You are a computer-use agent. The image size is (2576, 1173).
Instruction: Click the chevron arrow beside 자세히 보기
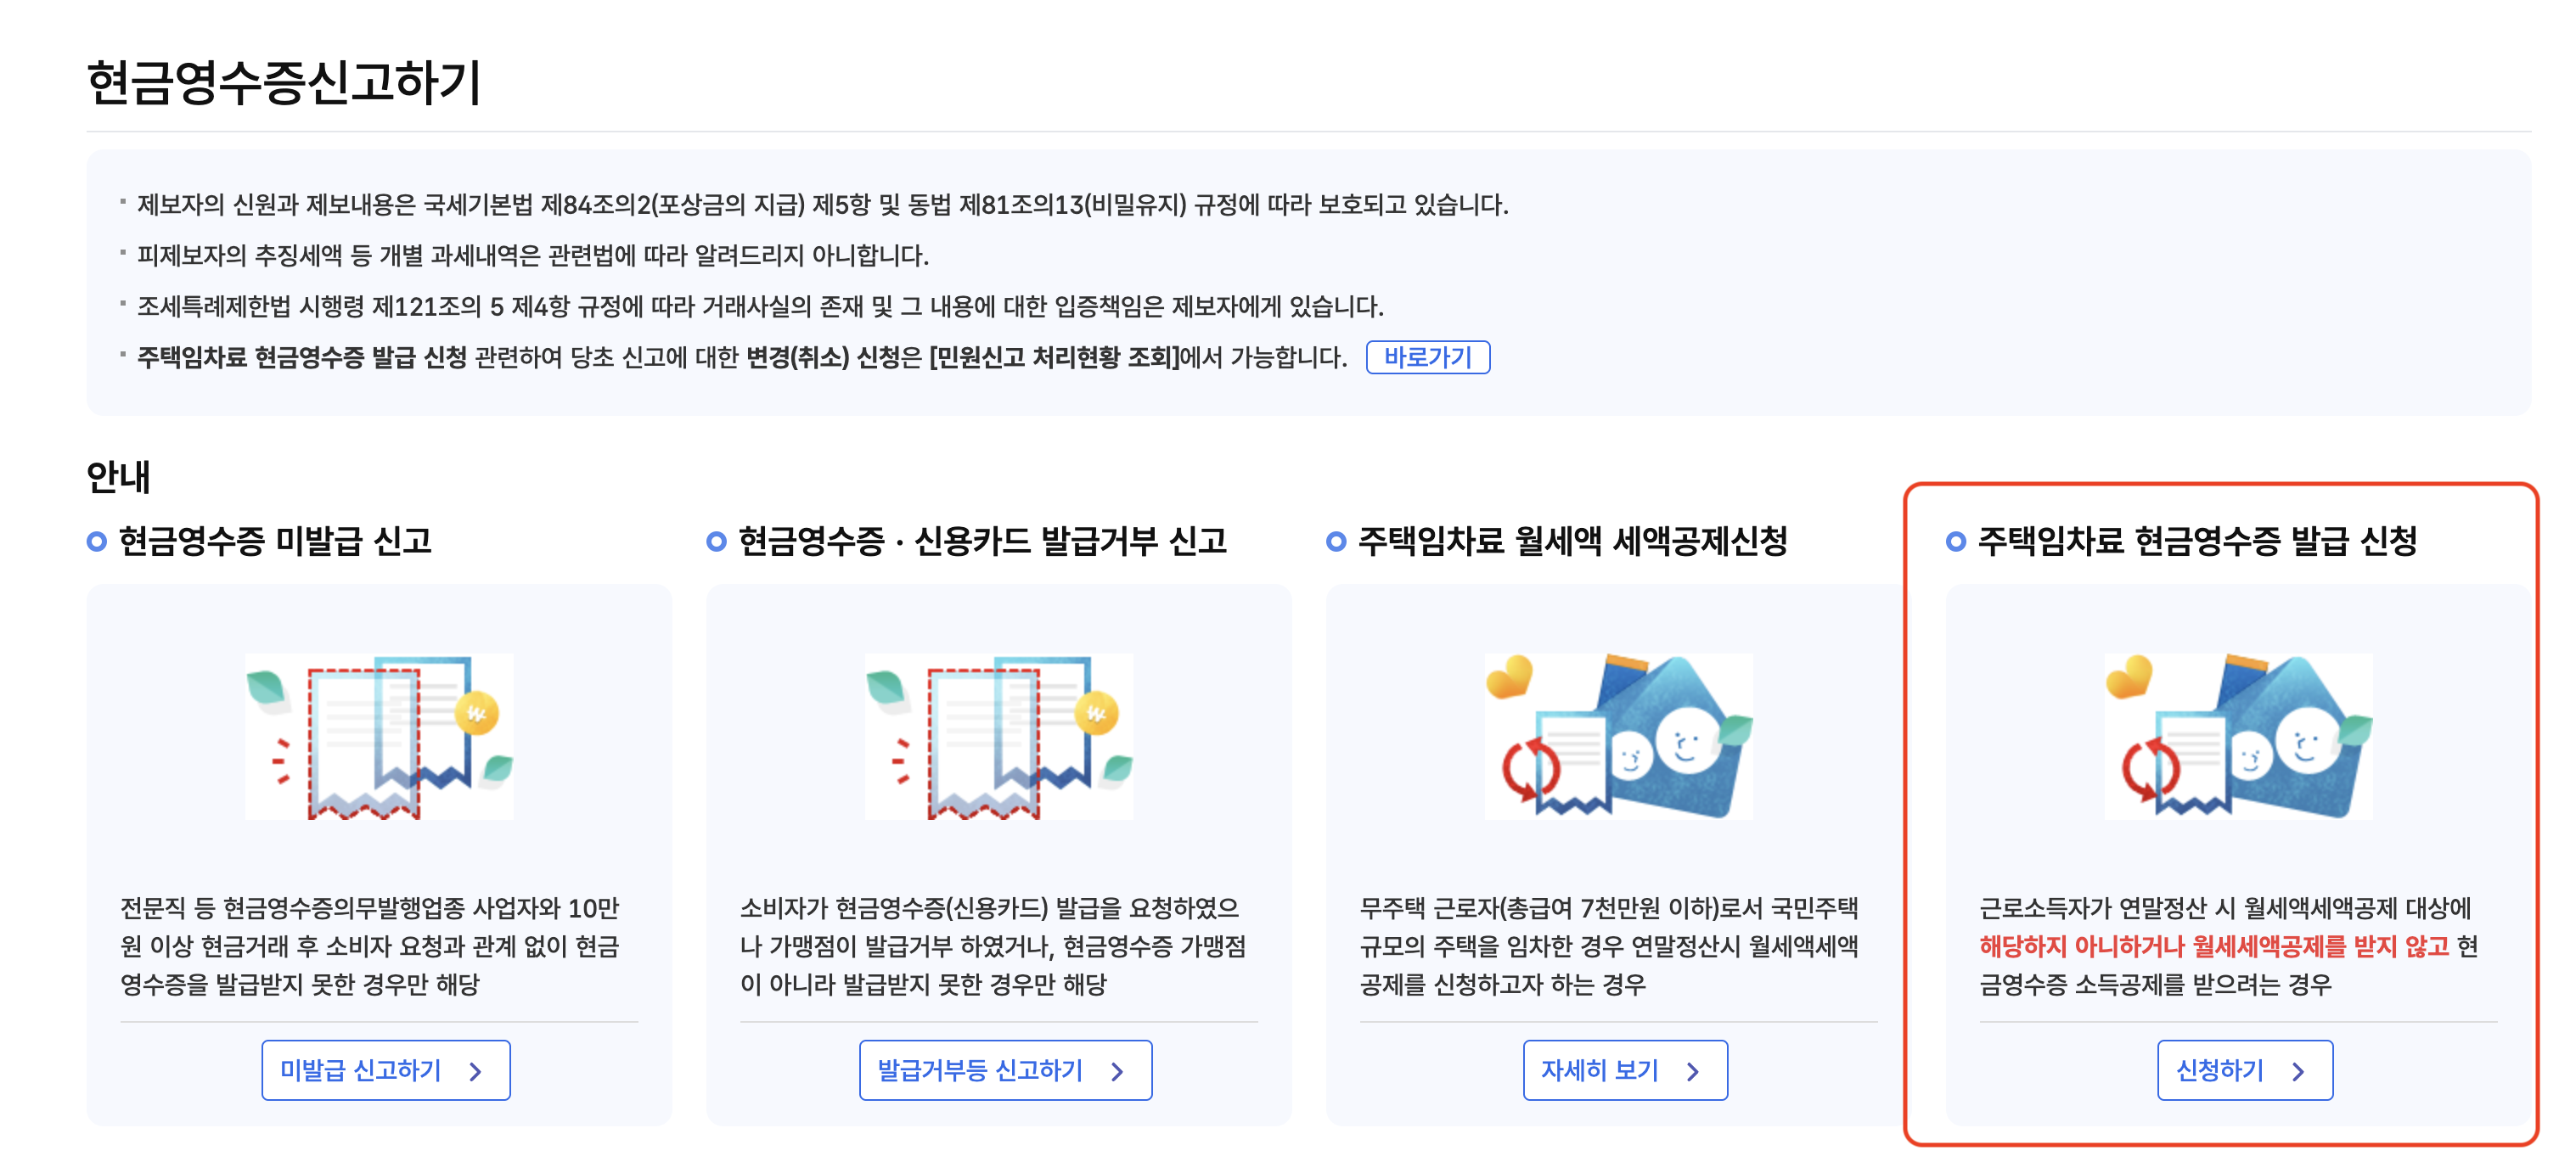click(x=1693, y=1071)
